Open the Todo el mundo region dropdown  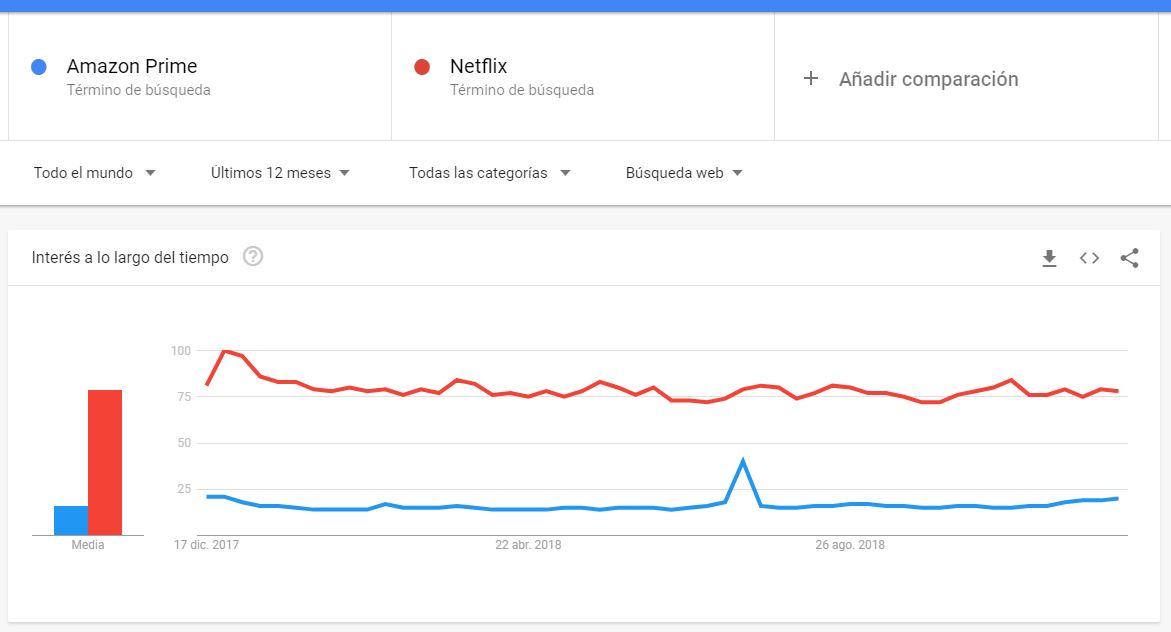(x=95, y=172)
